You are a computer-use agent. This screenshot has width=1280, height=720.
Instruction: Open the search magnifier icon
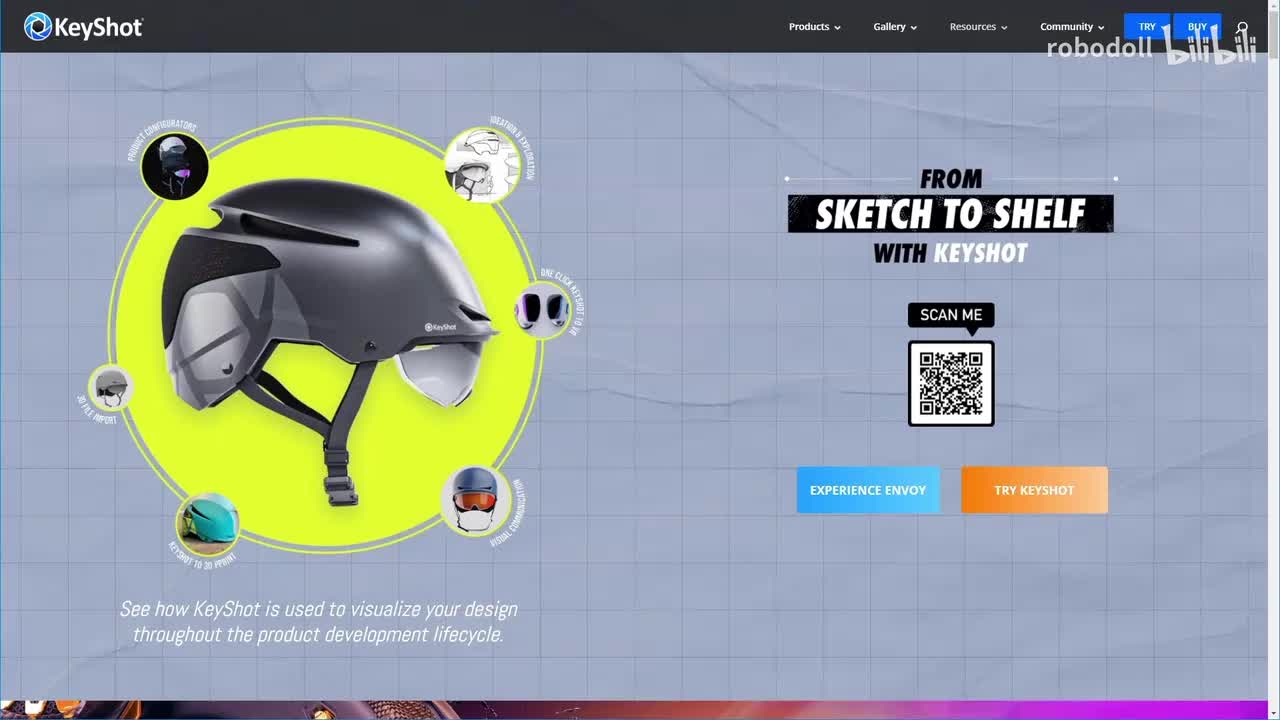click(x=1242, y=28)
